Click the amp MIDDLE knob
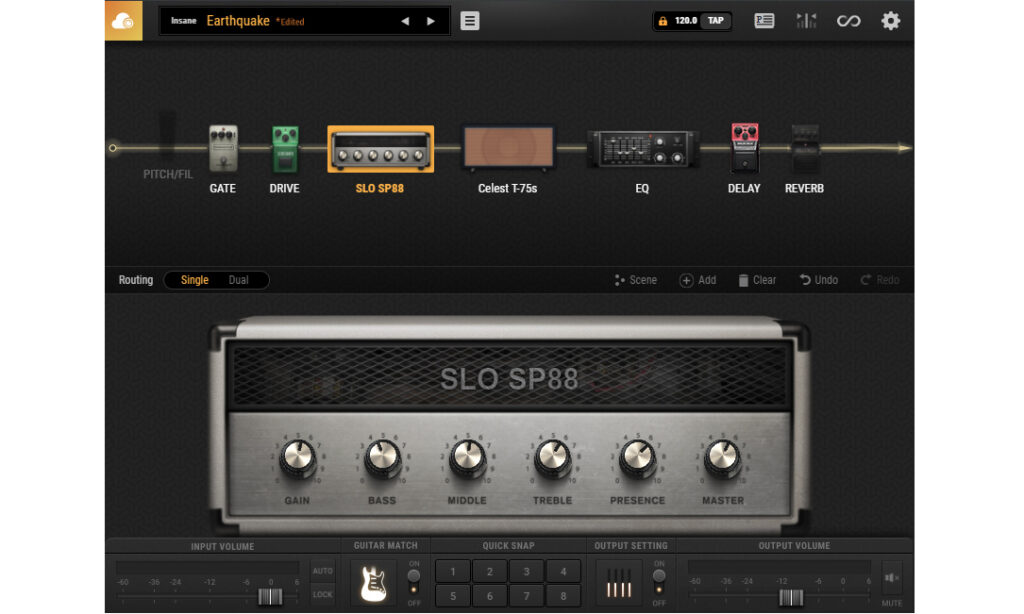Screen dimensions: 1024x614 click(x=468, y=459)
